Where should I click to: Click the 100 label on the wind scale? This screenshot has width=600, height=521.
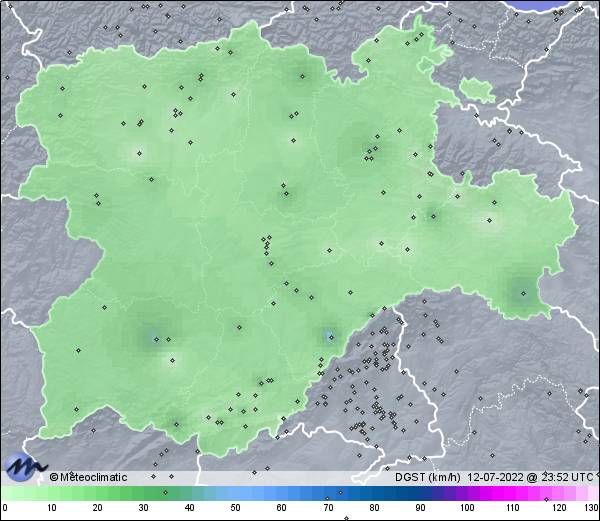(467, 508)
